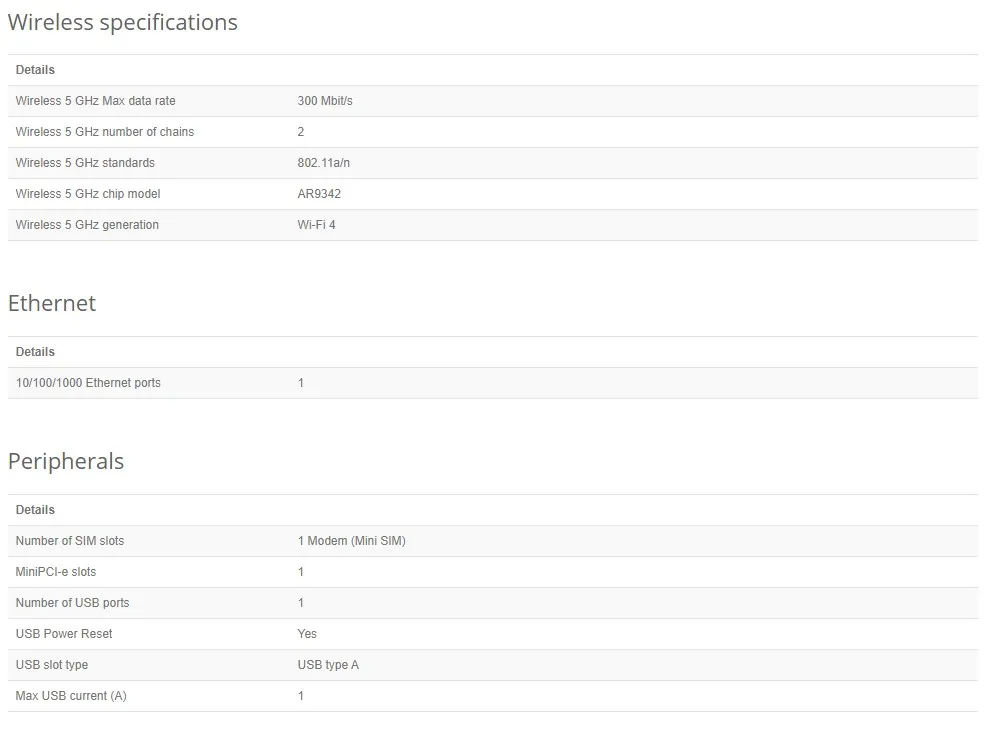Screen dimensions: 986x748
Task: Click the Wireless 5 GHz Max data rate label
Action: pyautogui.click(x=95, y=101)
